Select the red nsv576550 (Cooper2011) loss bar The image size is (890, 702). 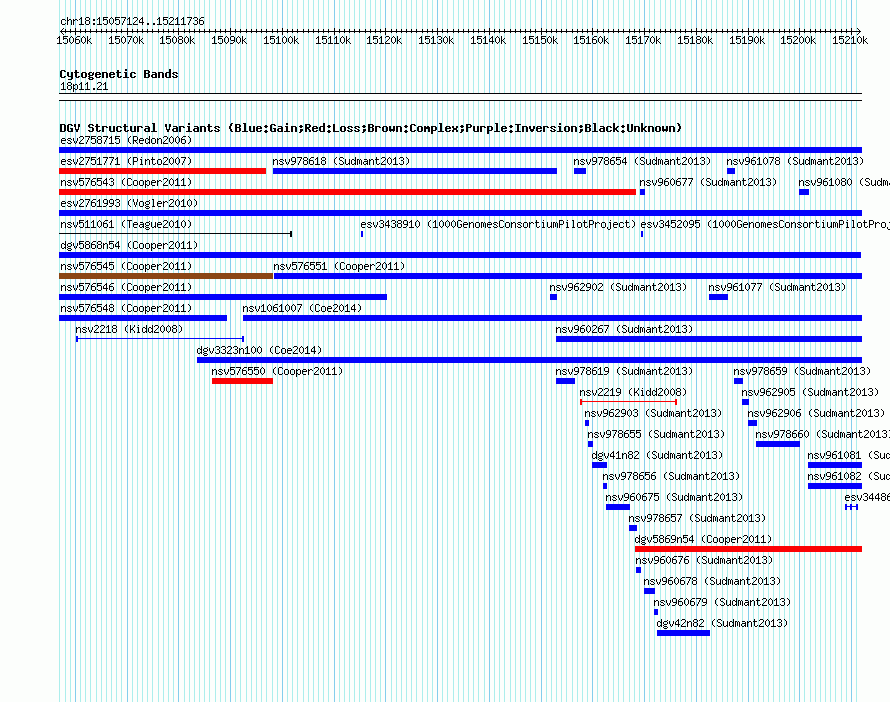pos(242,381)
